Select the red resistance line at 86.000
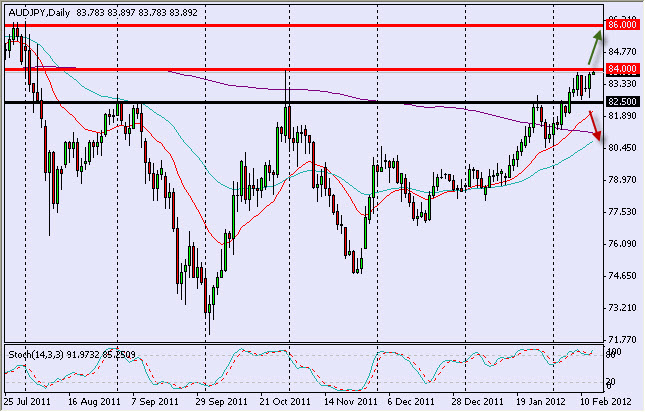This screenshot has width=645, height=412. tap(300, 23)
